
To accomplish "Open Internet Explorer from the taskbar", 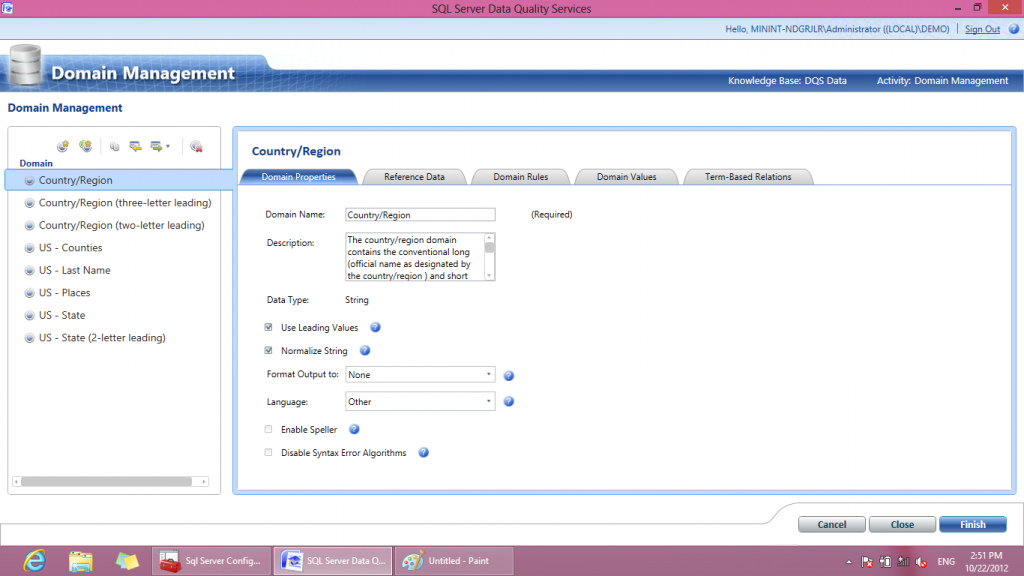I will pos(34,561).
